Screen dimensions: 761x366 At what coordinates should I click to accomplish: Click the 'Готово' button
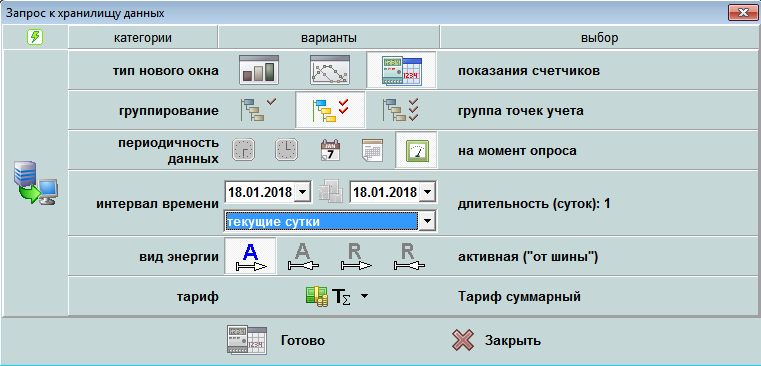(276, 340)
